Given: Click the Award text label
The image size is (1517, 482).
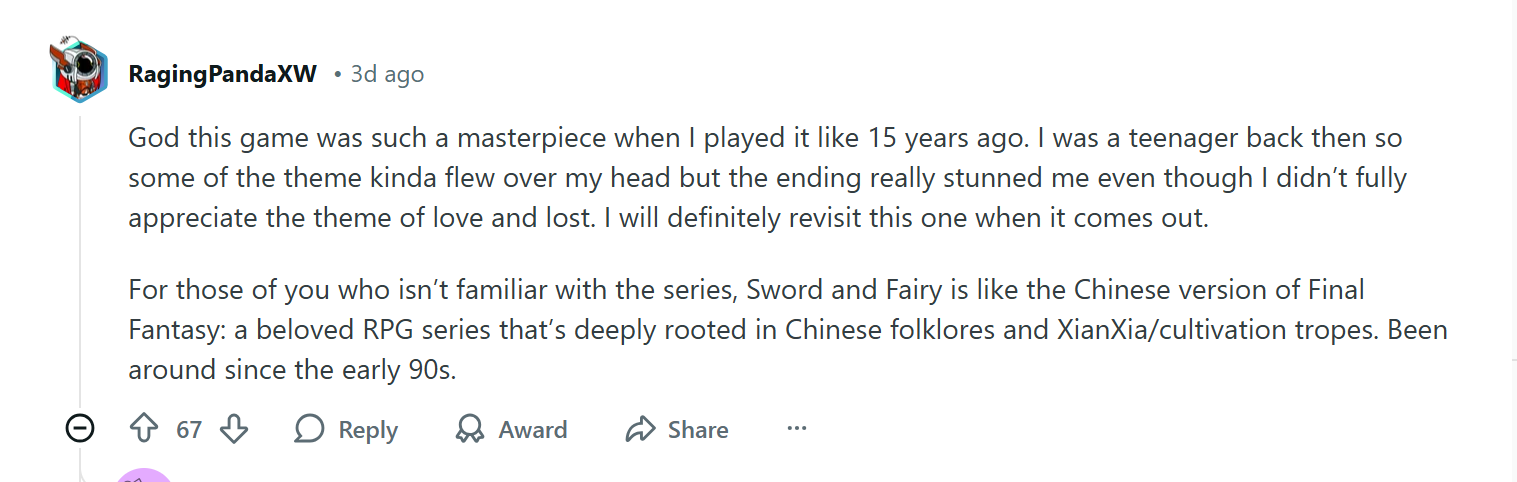Looking at the screenshot, I should pyautogui.click(x=533, y=430).
